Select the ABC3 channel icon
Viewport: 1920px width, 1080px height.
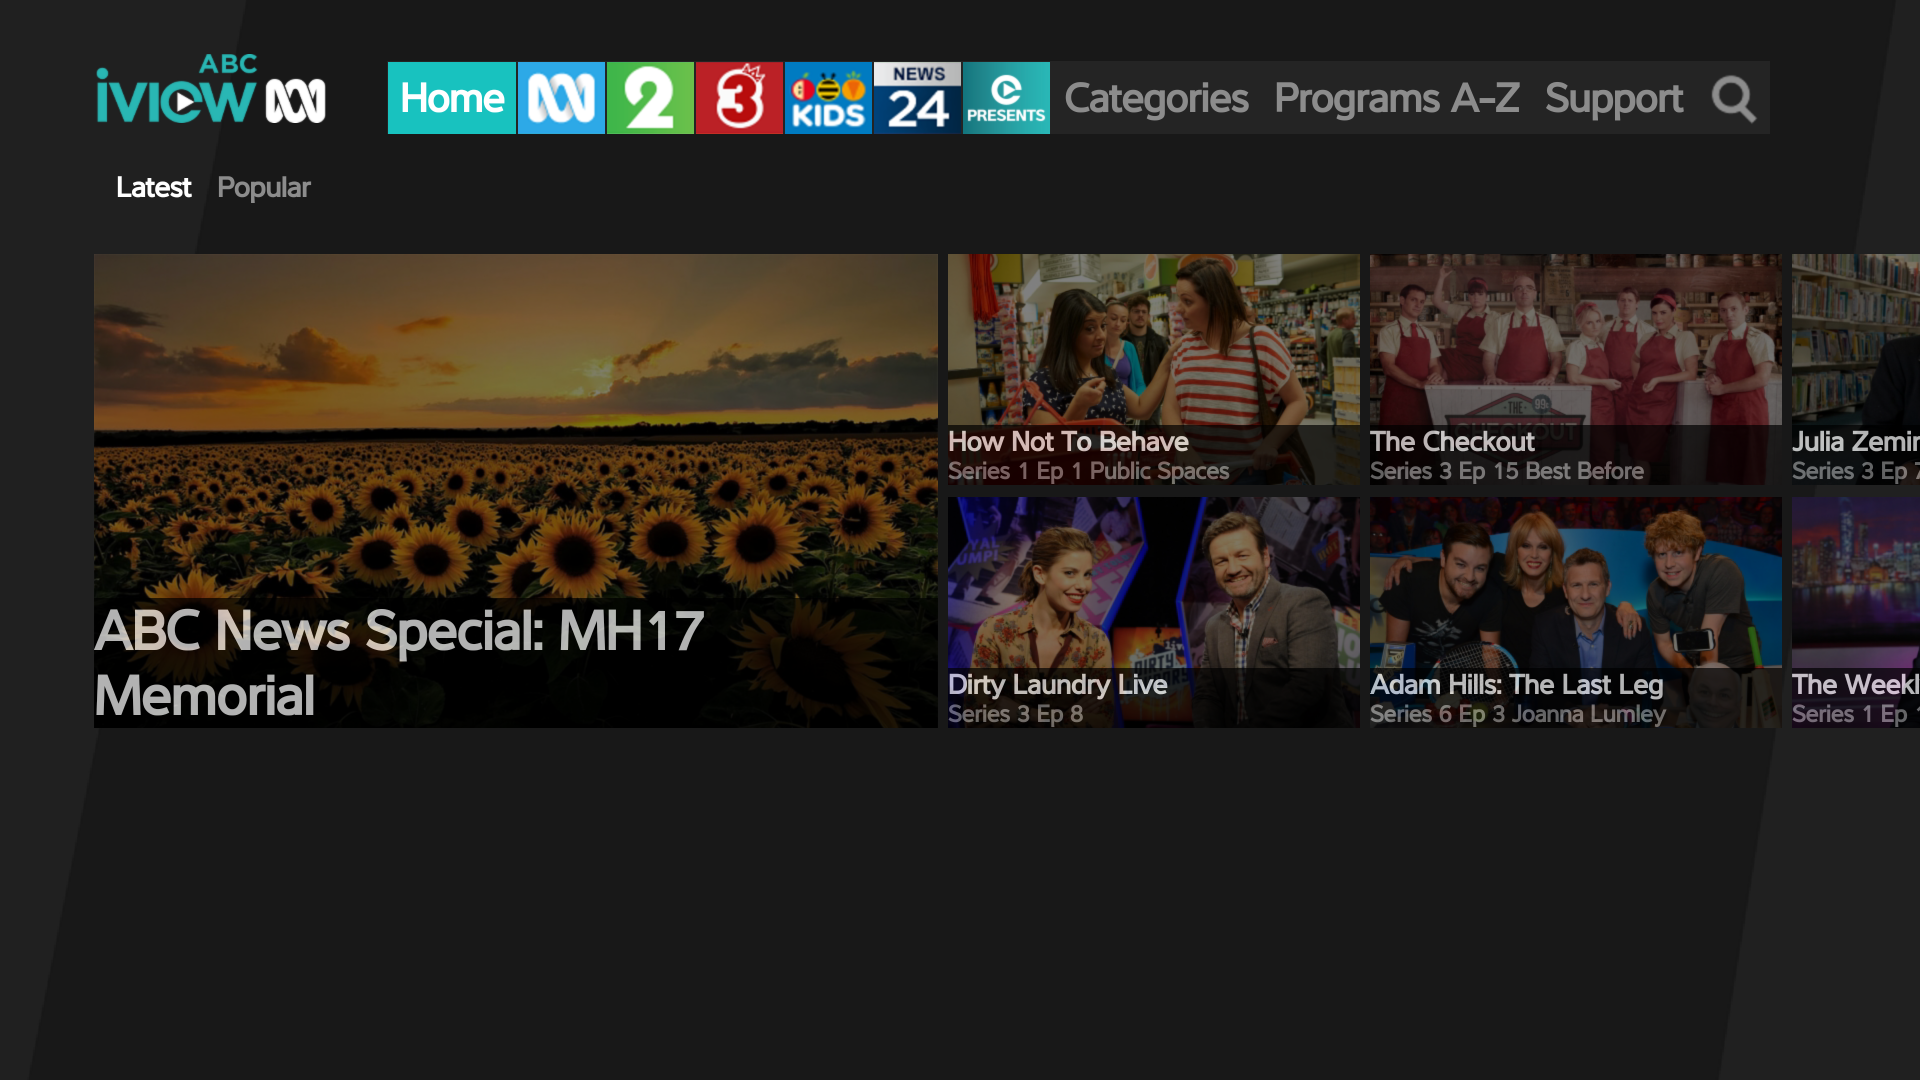coord(739,98)
